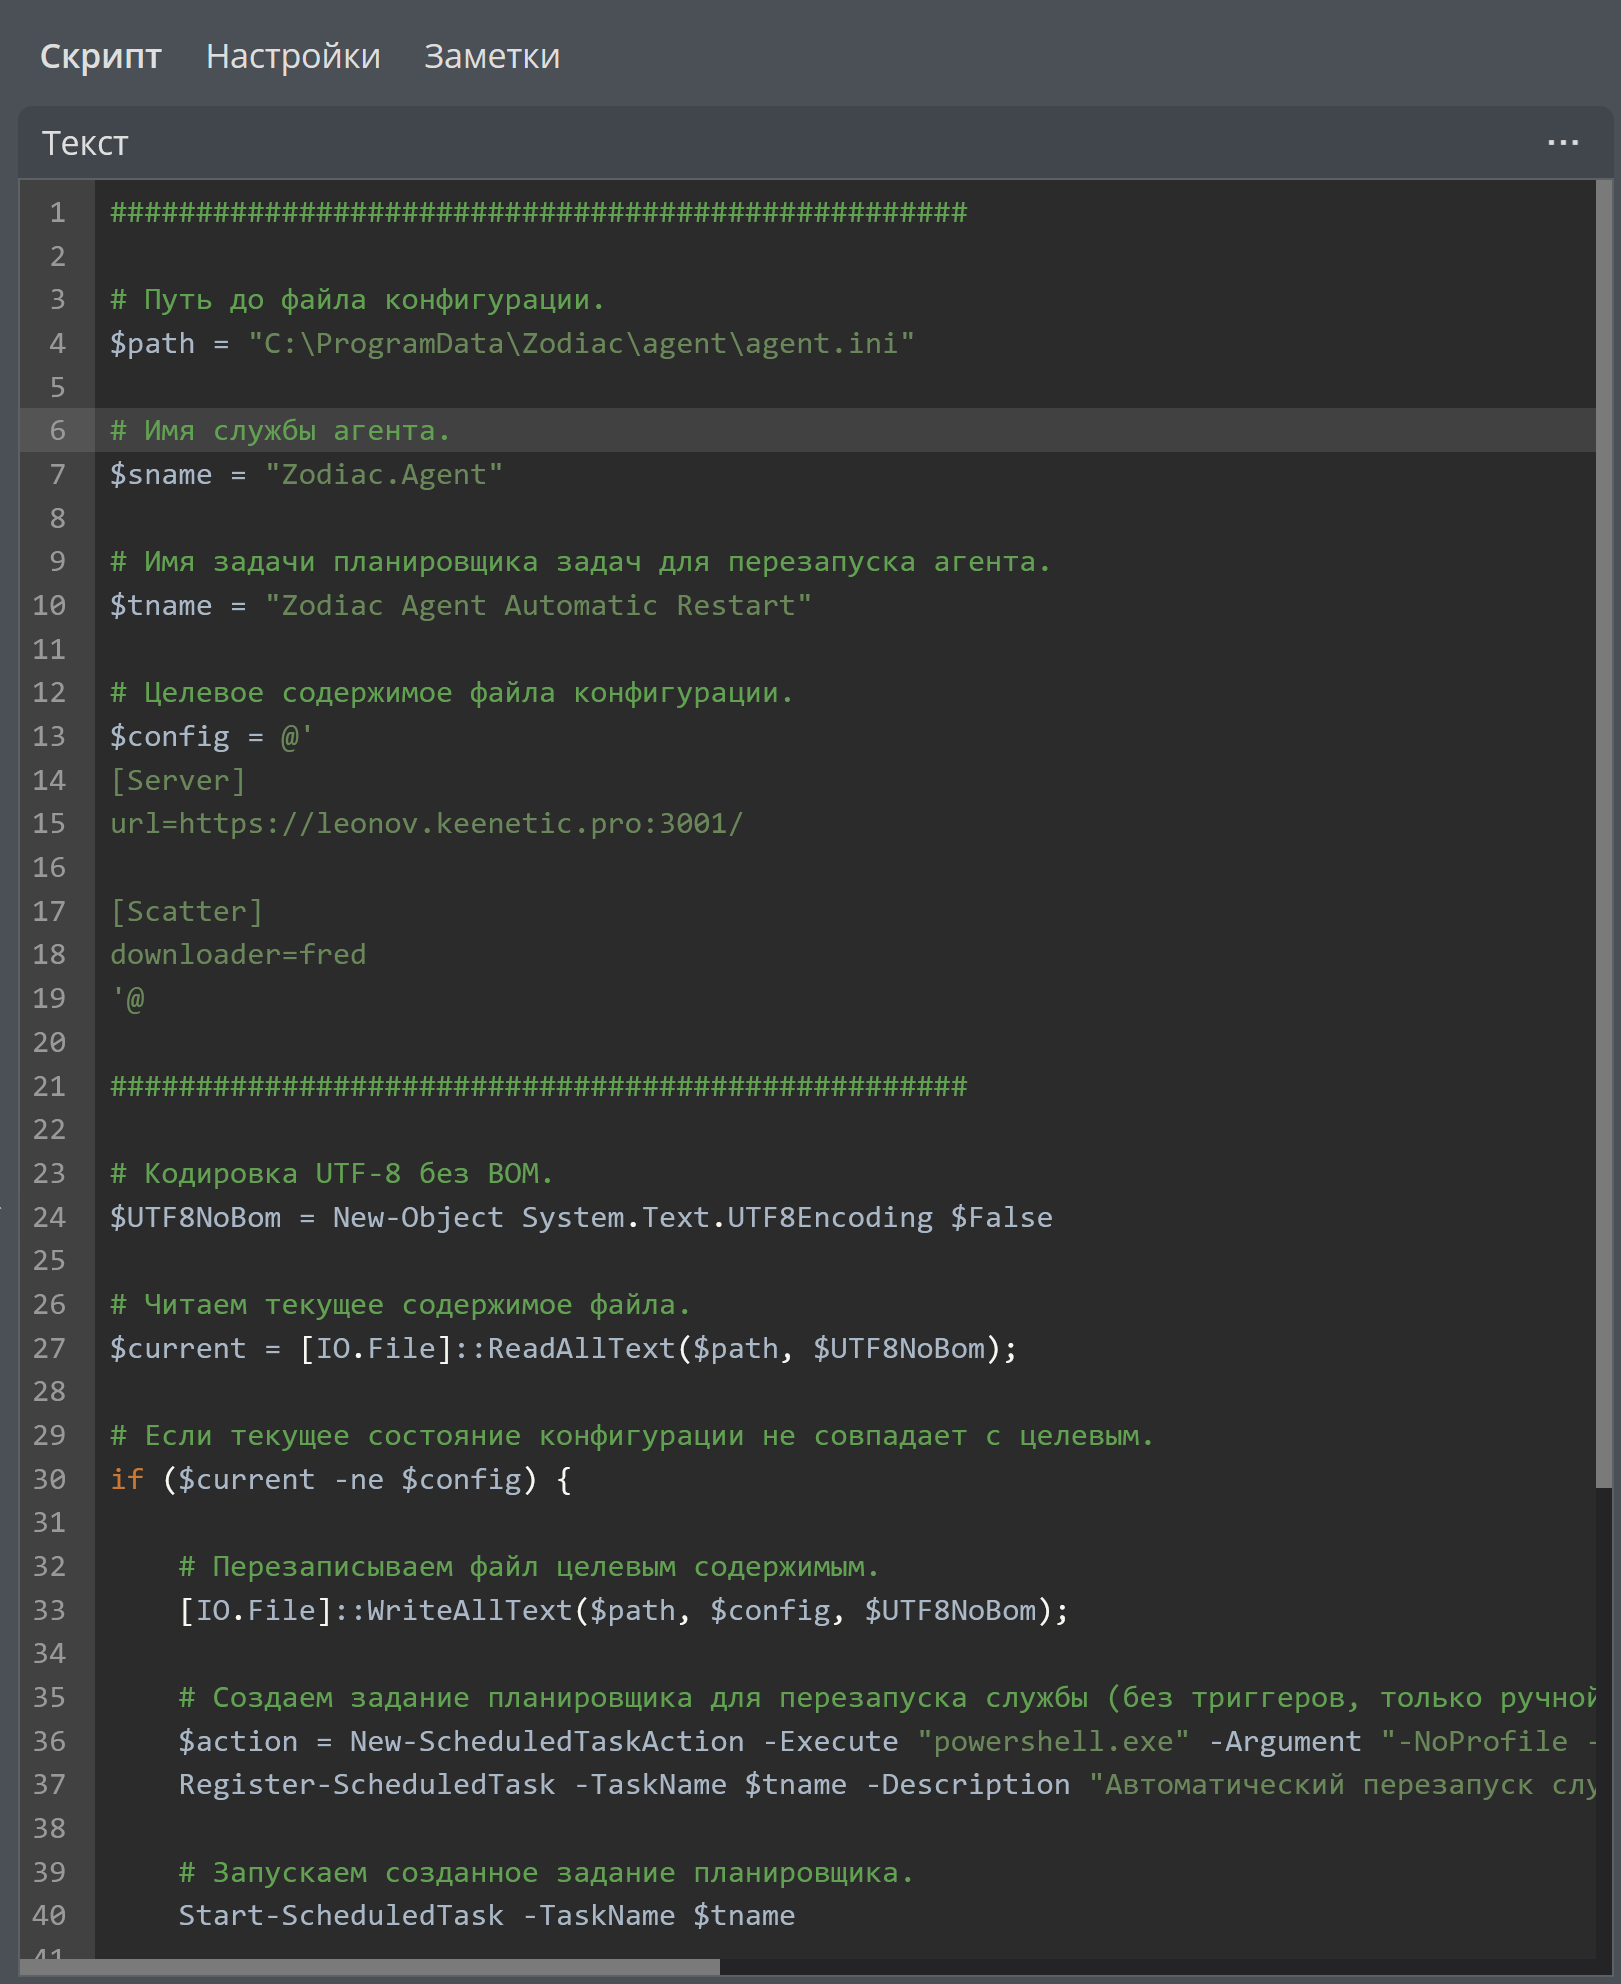Switch to the Скрипт tab
This screenshot has width=1621, height=1984.
pyautogui.click(x=101, y=57)
